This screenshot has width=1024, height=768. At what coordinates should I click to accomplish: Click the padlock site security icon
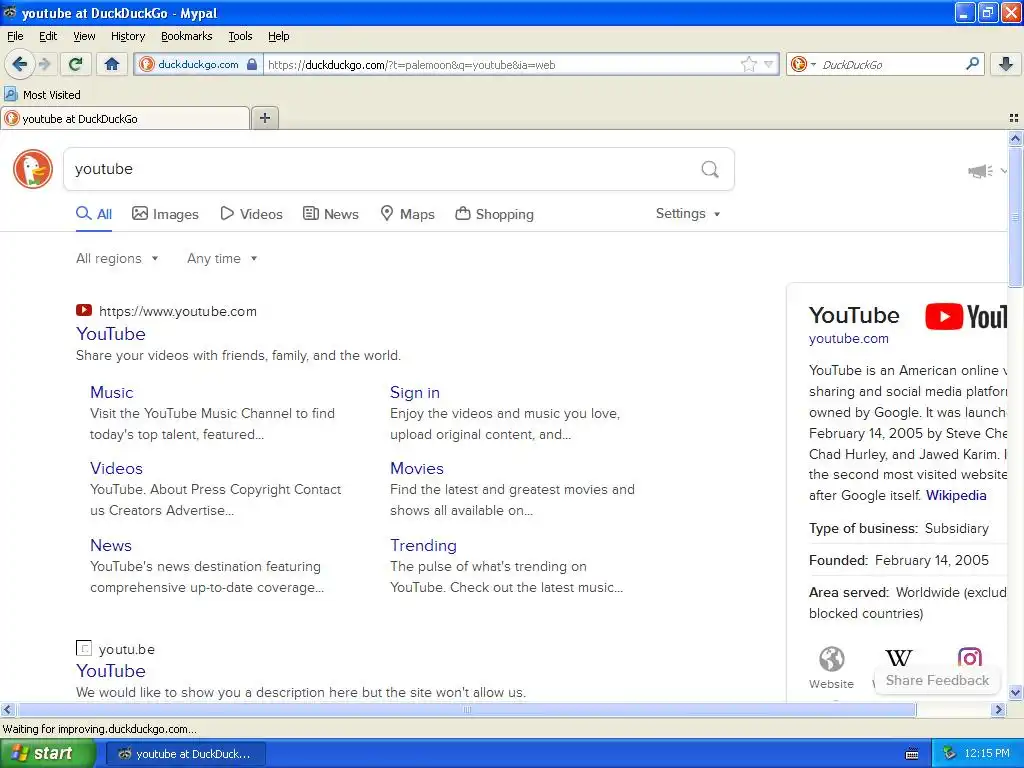pyautogui.click(x=251, y=64)
